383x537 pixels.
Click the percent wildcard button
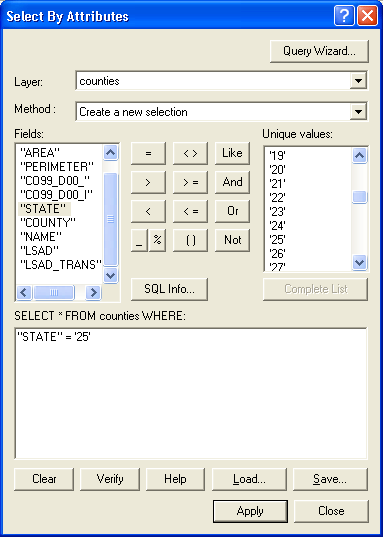pos(157,240)
